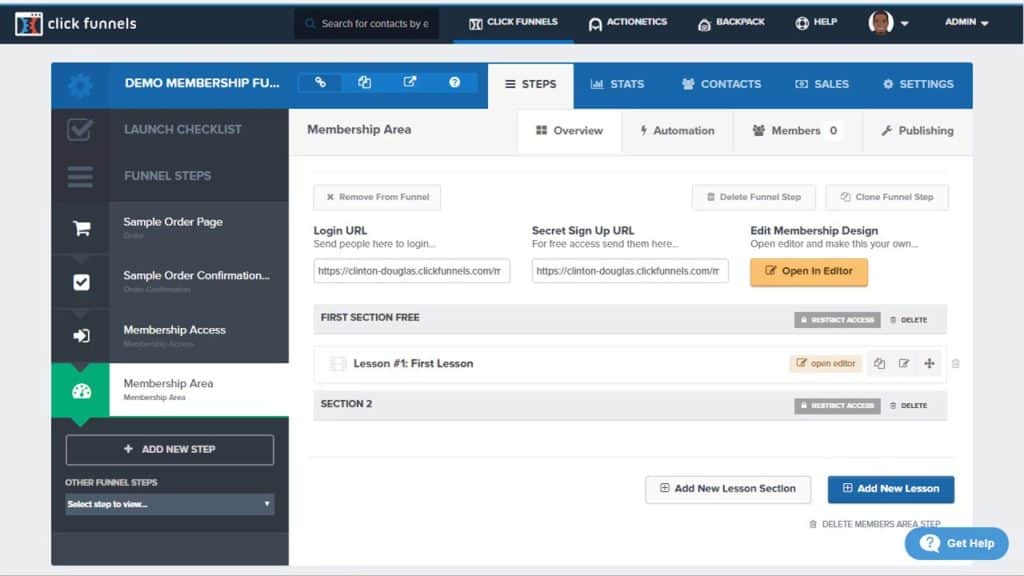Screen dimensions: 1024x576
Task: Select the Publishing sub-tab
Action: 917,131
